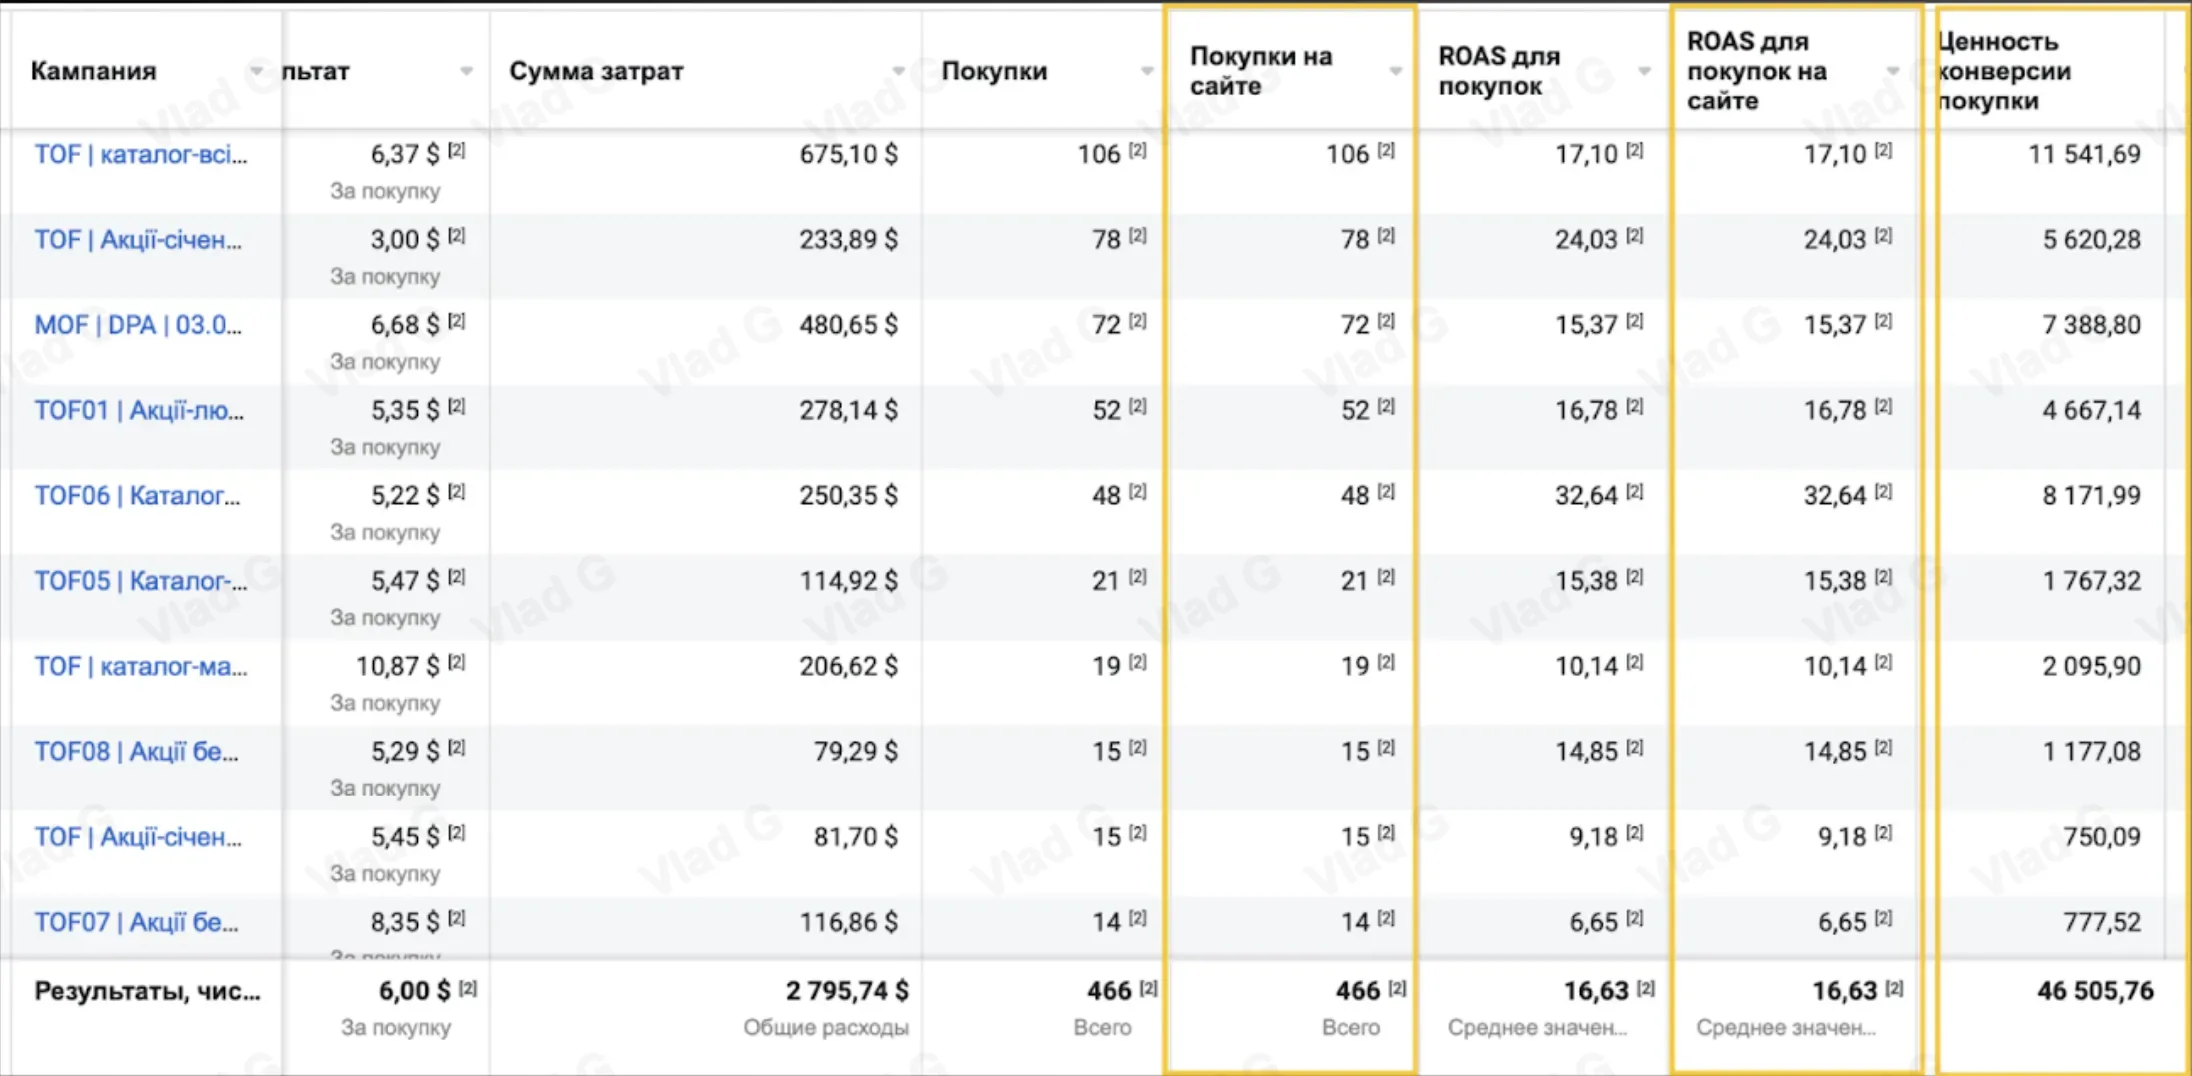Viewport: 2192px width, 1076px height.
Task: Click footnote [2] icon next to 6,37 $ result
Action: pyautogui.click(x=457, y=150)
